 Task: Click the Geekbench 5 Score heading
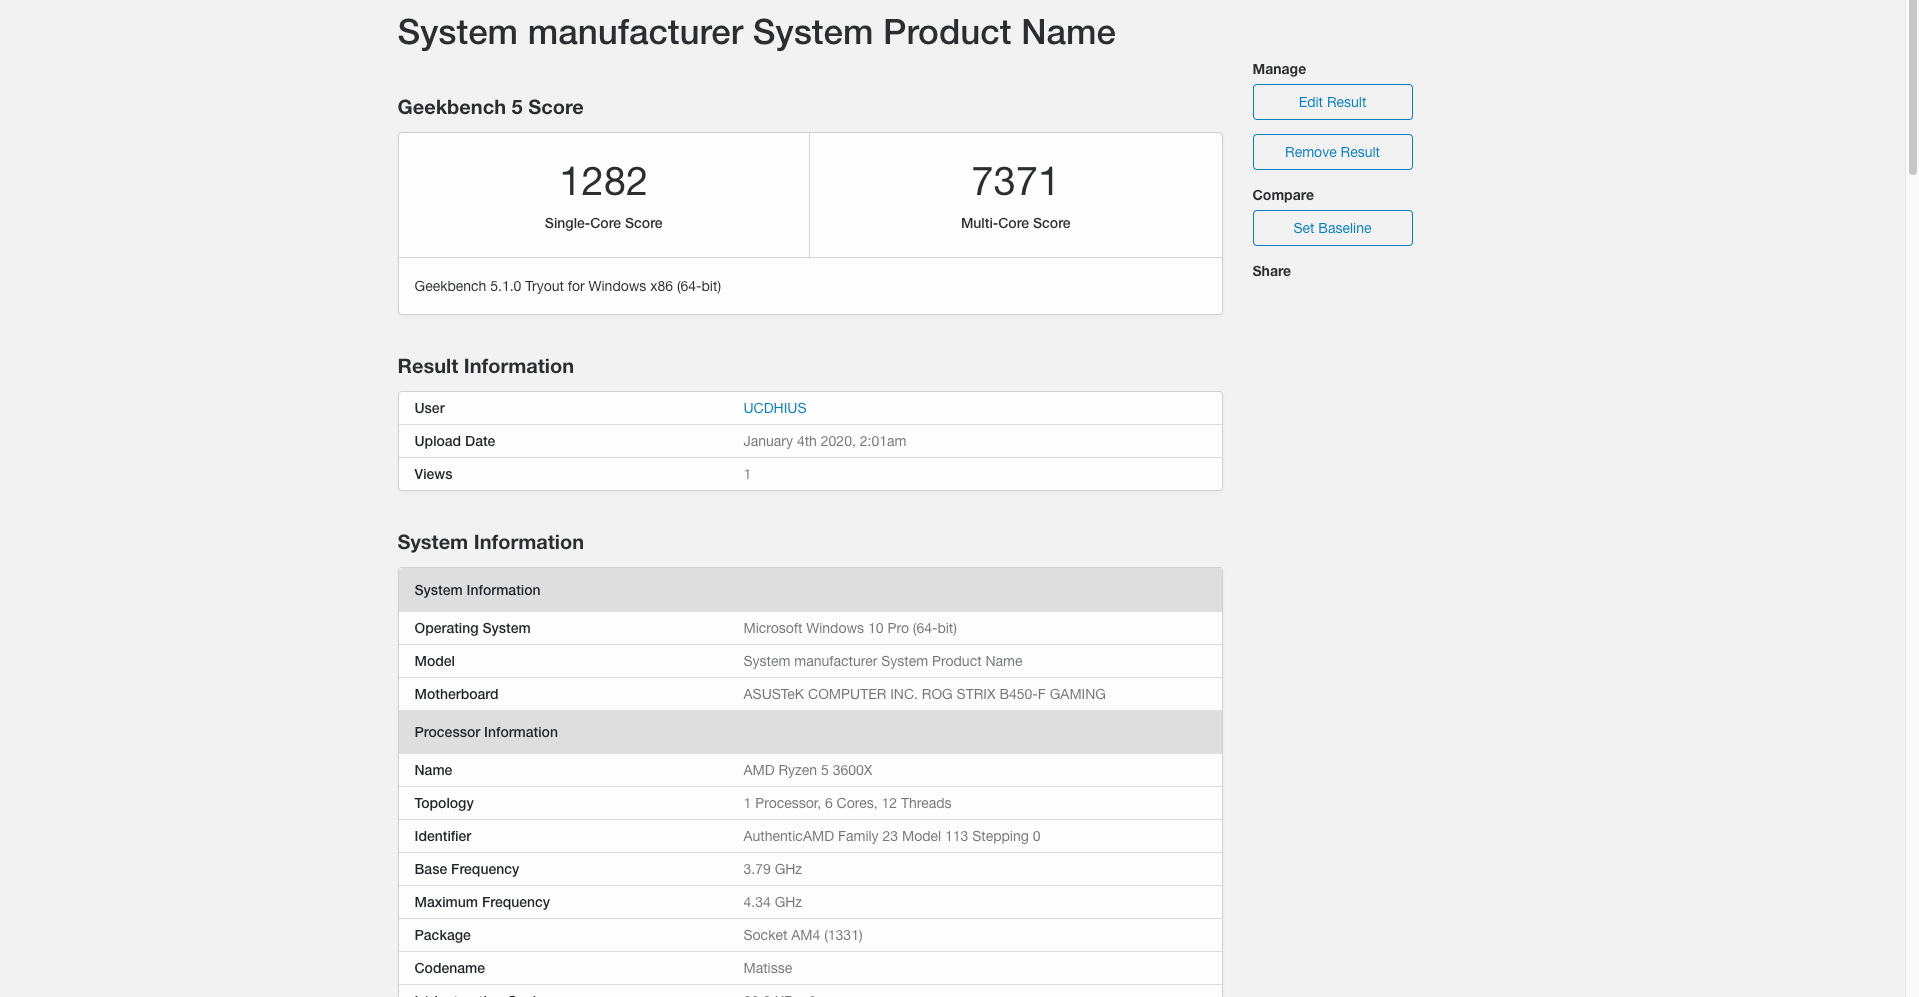pyautogui.click(x=490, y=107)
